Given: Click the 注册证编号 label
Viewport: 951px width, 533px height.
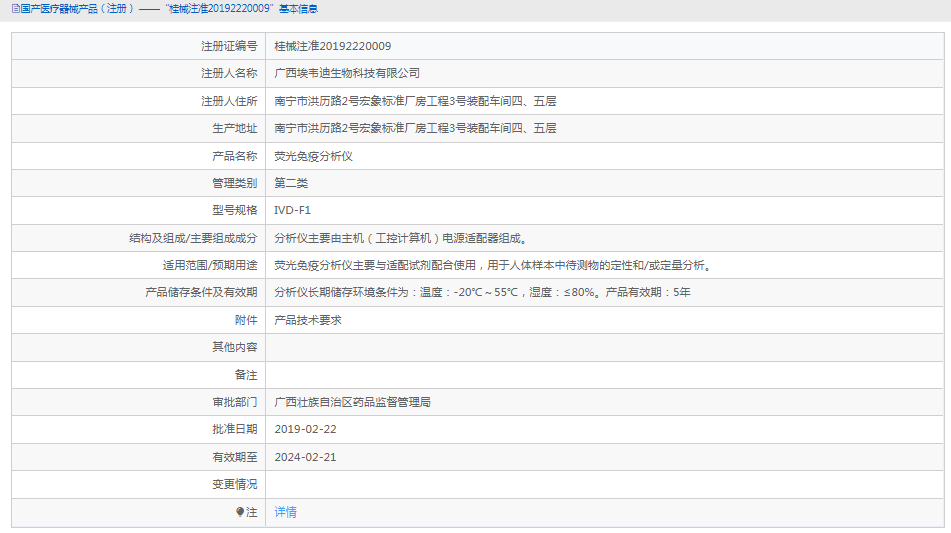Looking at the screenshot, I should coord(229,47).
